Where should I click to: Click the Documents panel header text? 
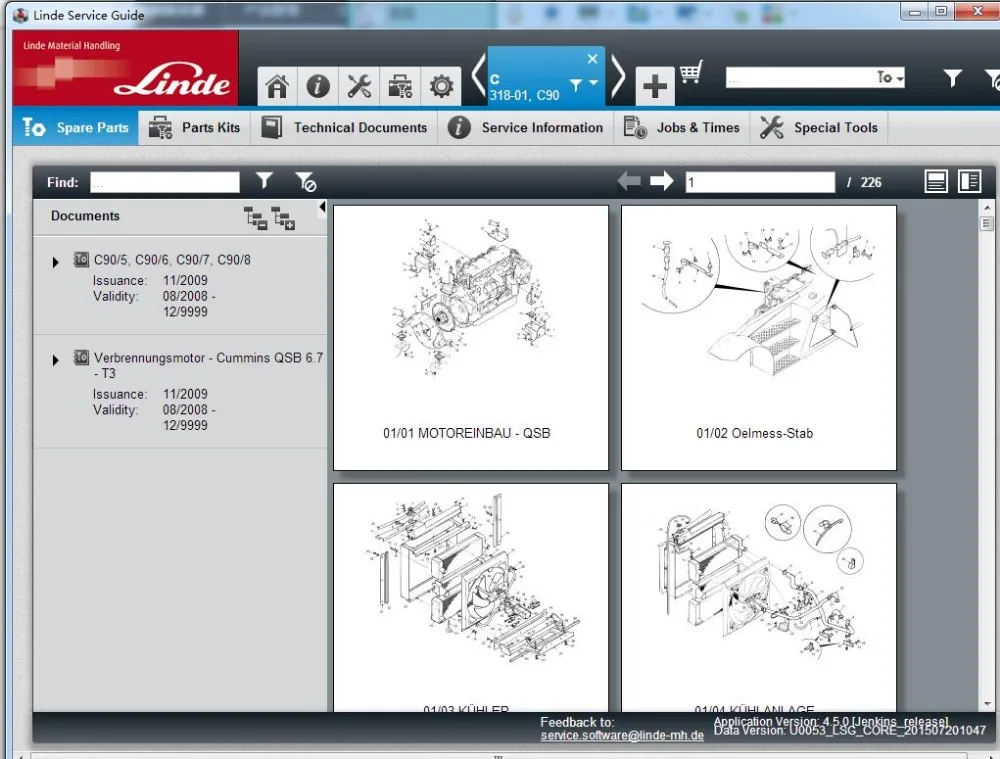coord(85,216)
